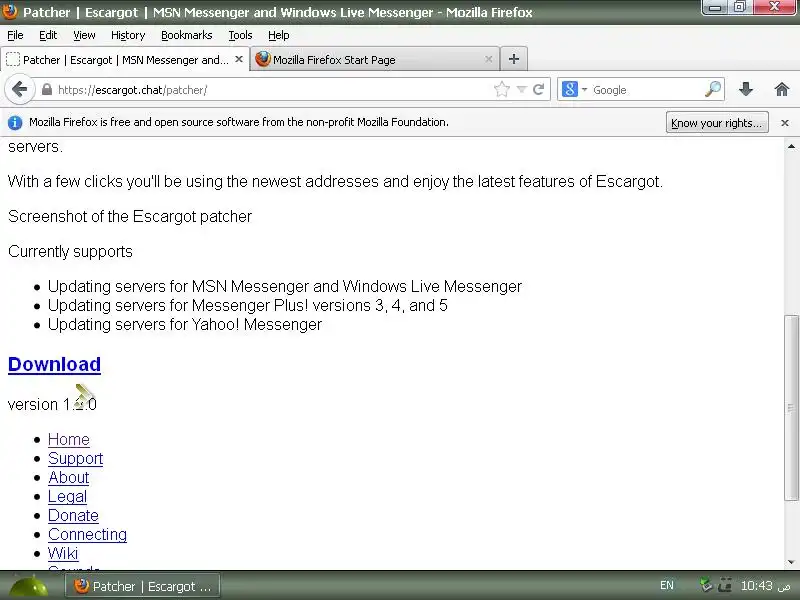Click the Google search input field

click(645, 90)
